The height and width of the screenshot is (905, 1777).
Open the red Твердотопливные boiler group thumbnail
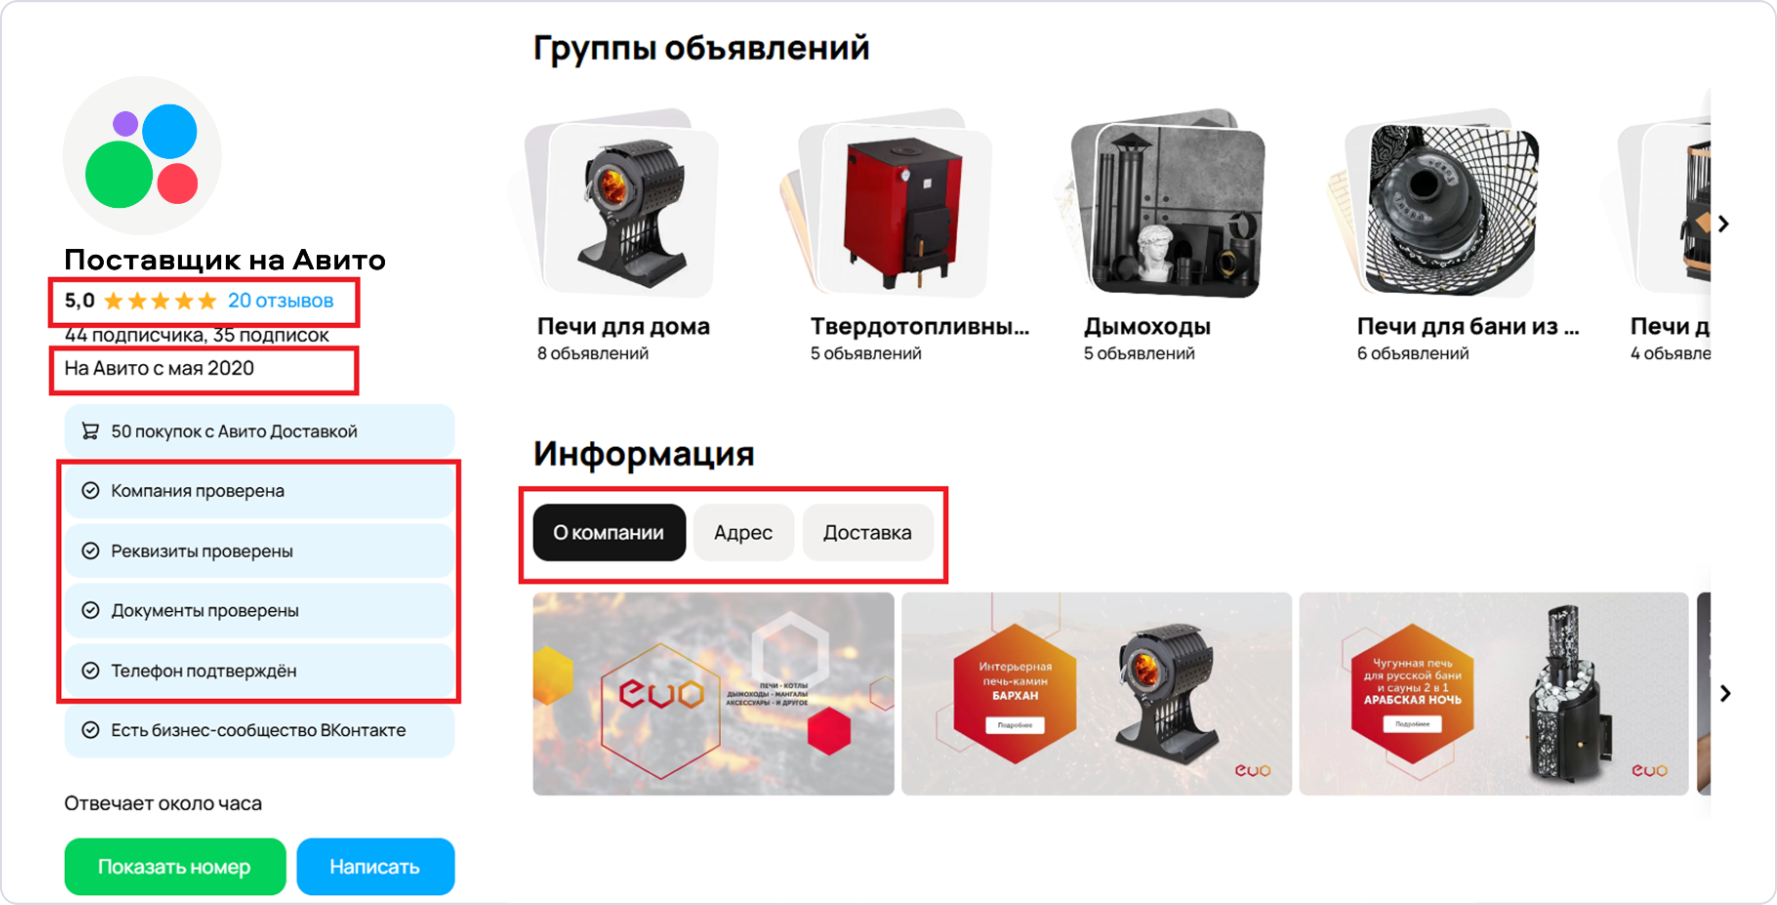(897, 204)
